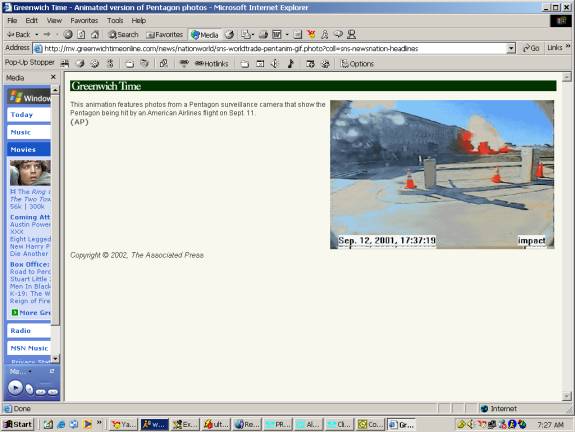Undock the media player pop-out icon

point(52,371)
